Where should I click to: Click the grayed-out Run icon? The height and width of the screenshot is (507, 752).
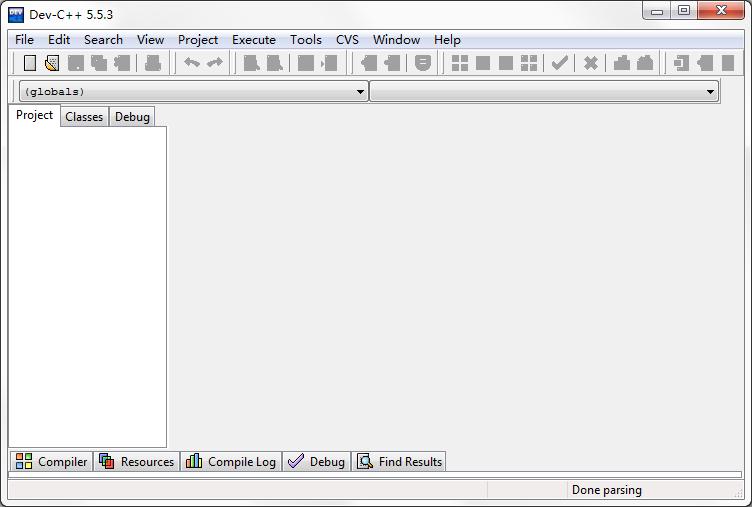pos(483,63)
